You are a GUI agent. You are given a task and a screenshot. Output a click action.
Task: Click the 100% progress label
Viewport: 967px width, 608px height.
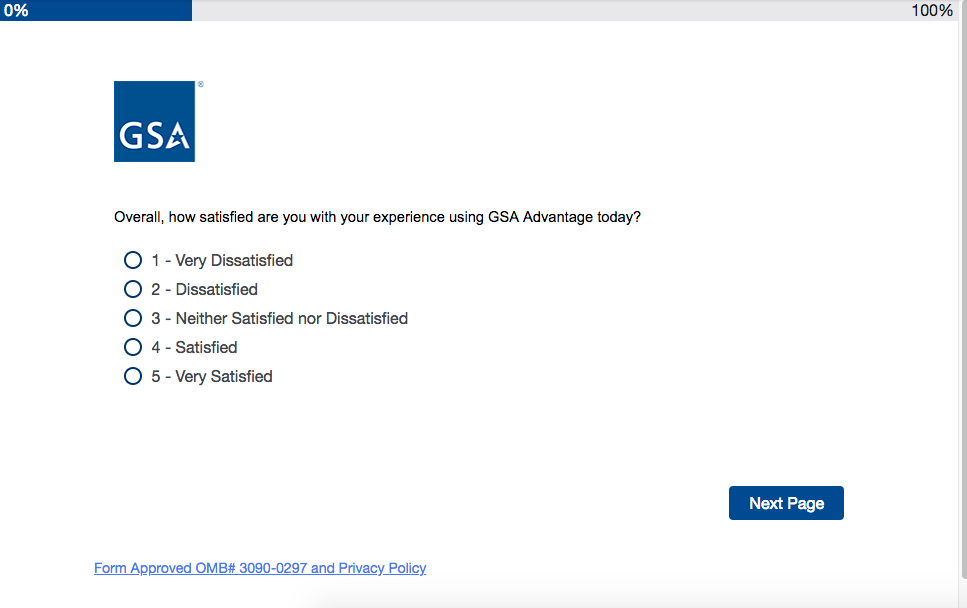coord(931,10)
